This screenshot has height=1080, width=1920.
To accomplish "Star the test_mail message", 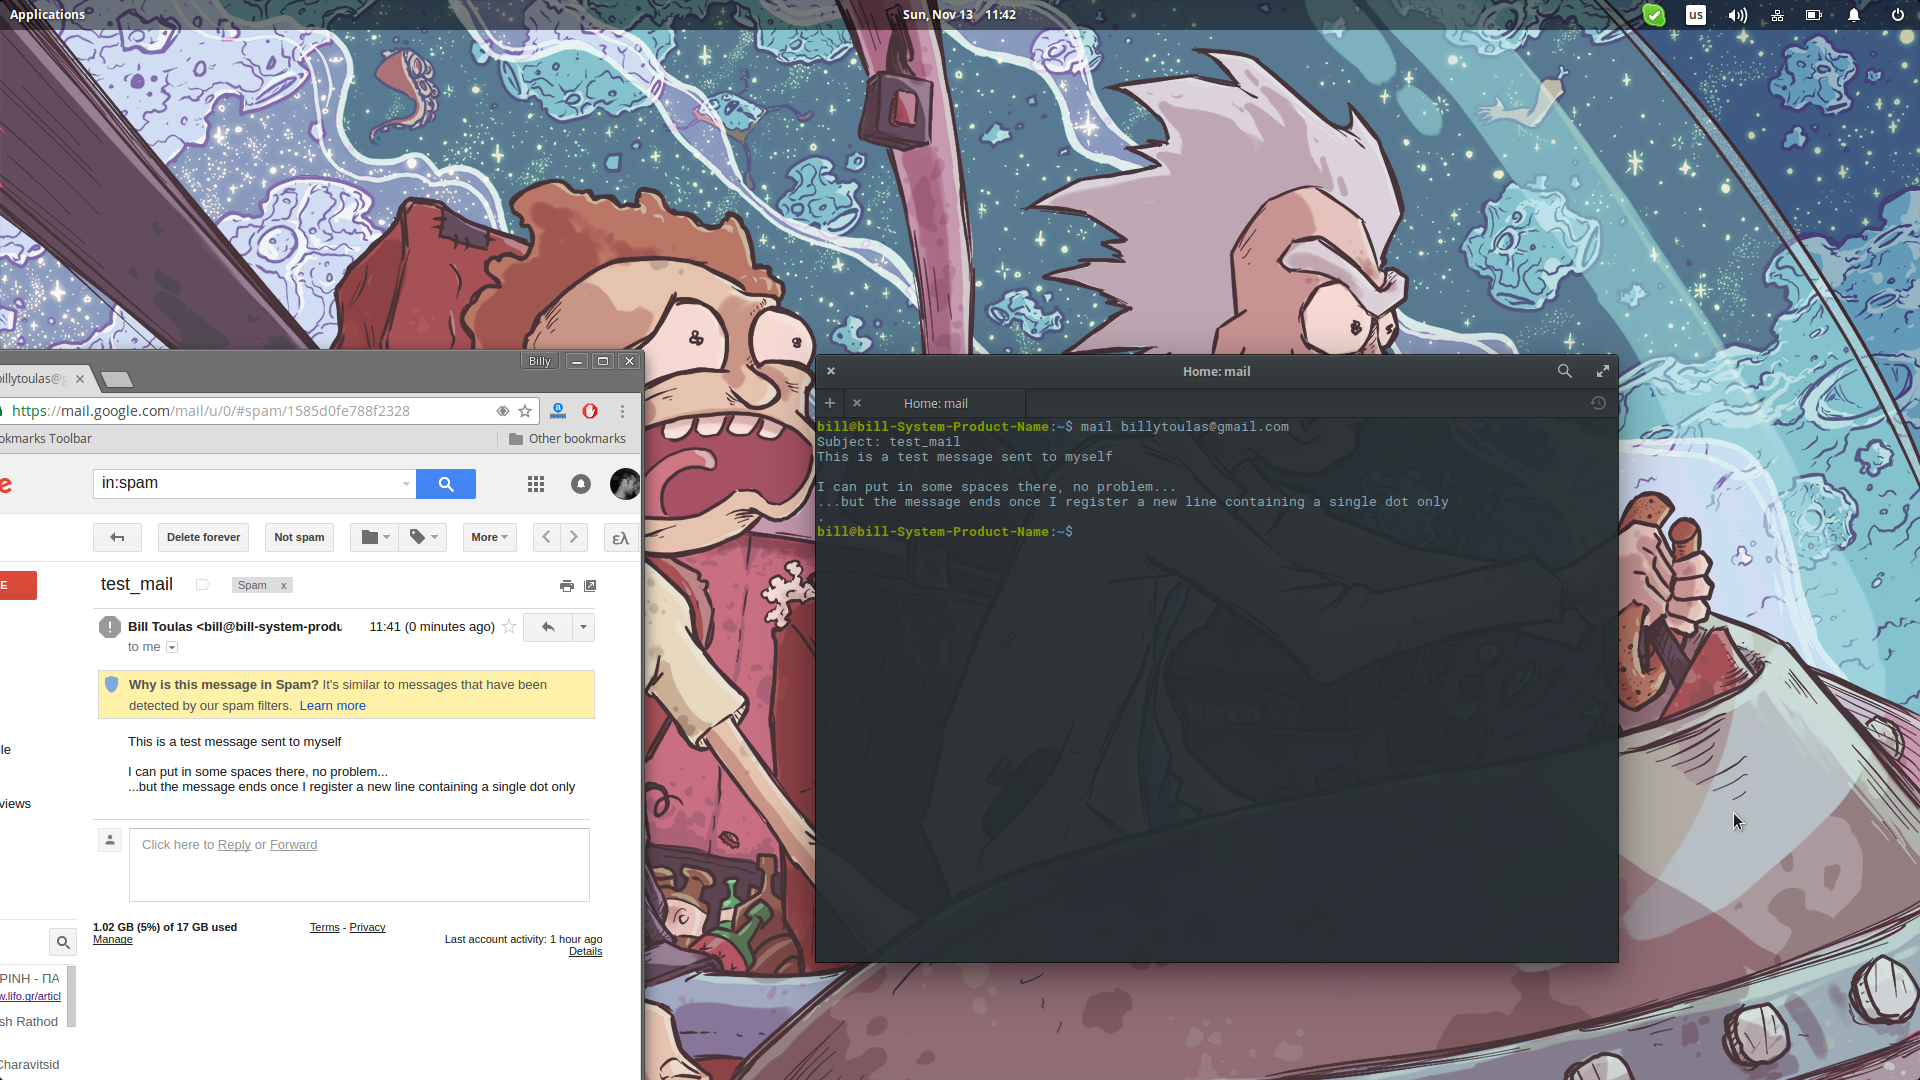I will click(509, 627).
